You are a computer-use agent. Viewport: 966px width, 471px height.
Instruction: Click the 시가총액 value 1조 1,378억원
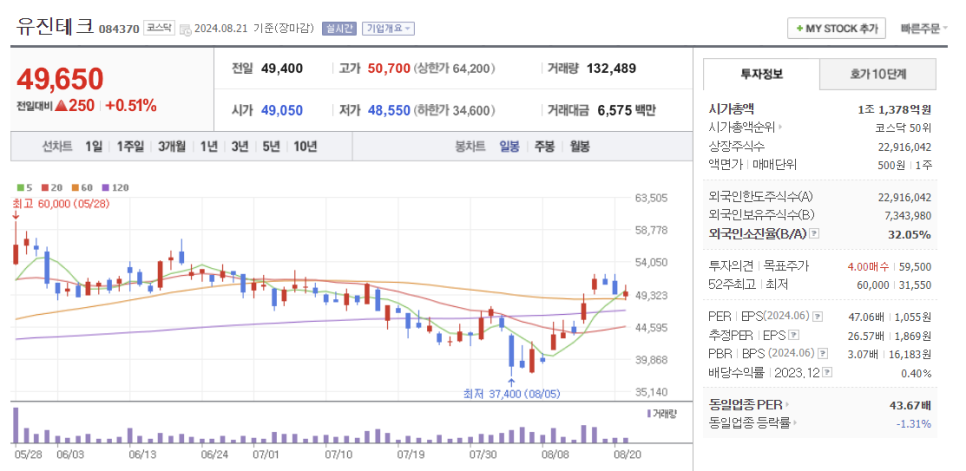coord(894,110)
